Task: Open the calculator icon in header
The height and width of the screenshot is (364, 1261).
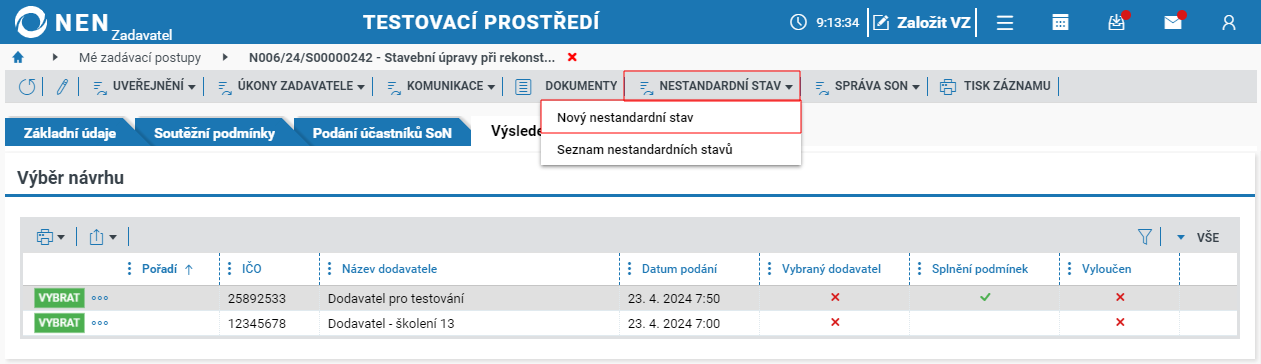Action: tap(1061, 22)
